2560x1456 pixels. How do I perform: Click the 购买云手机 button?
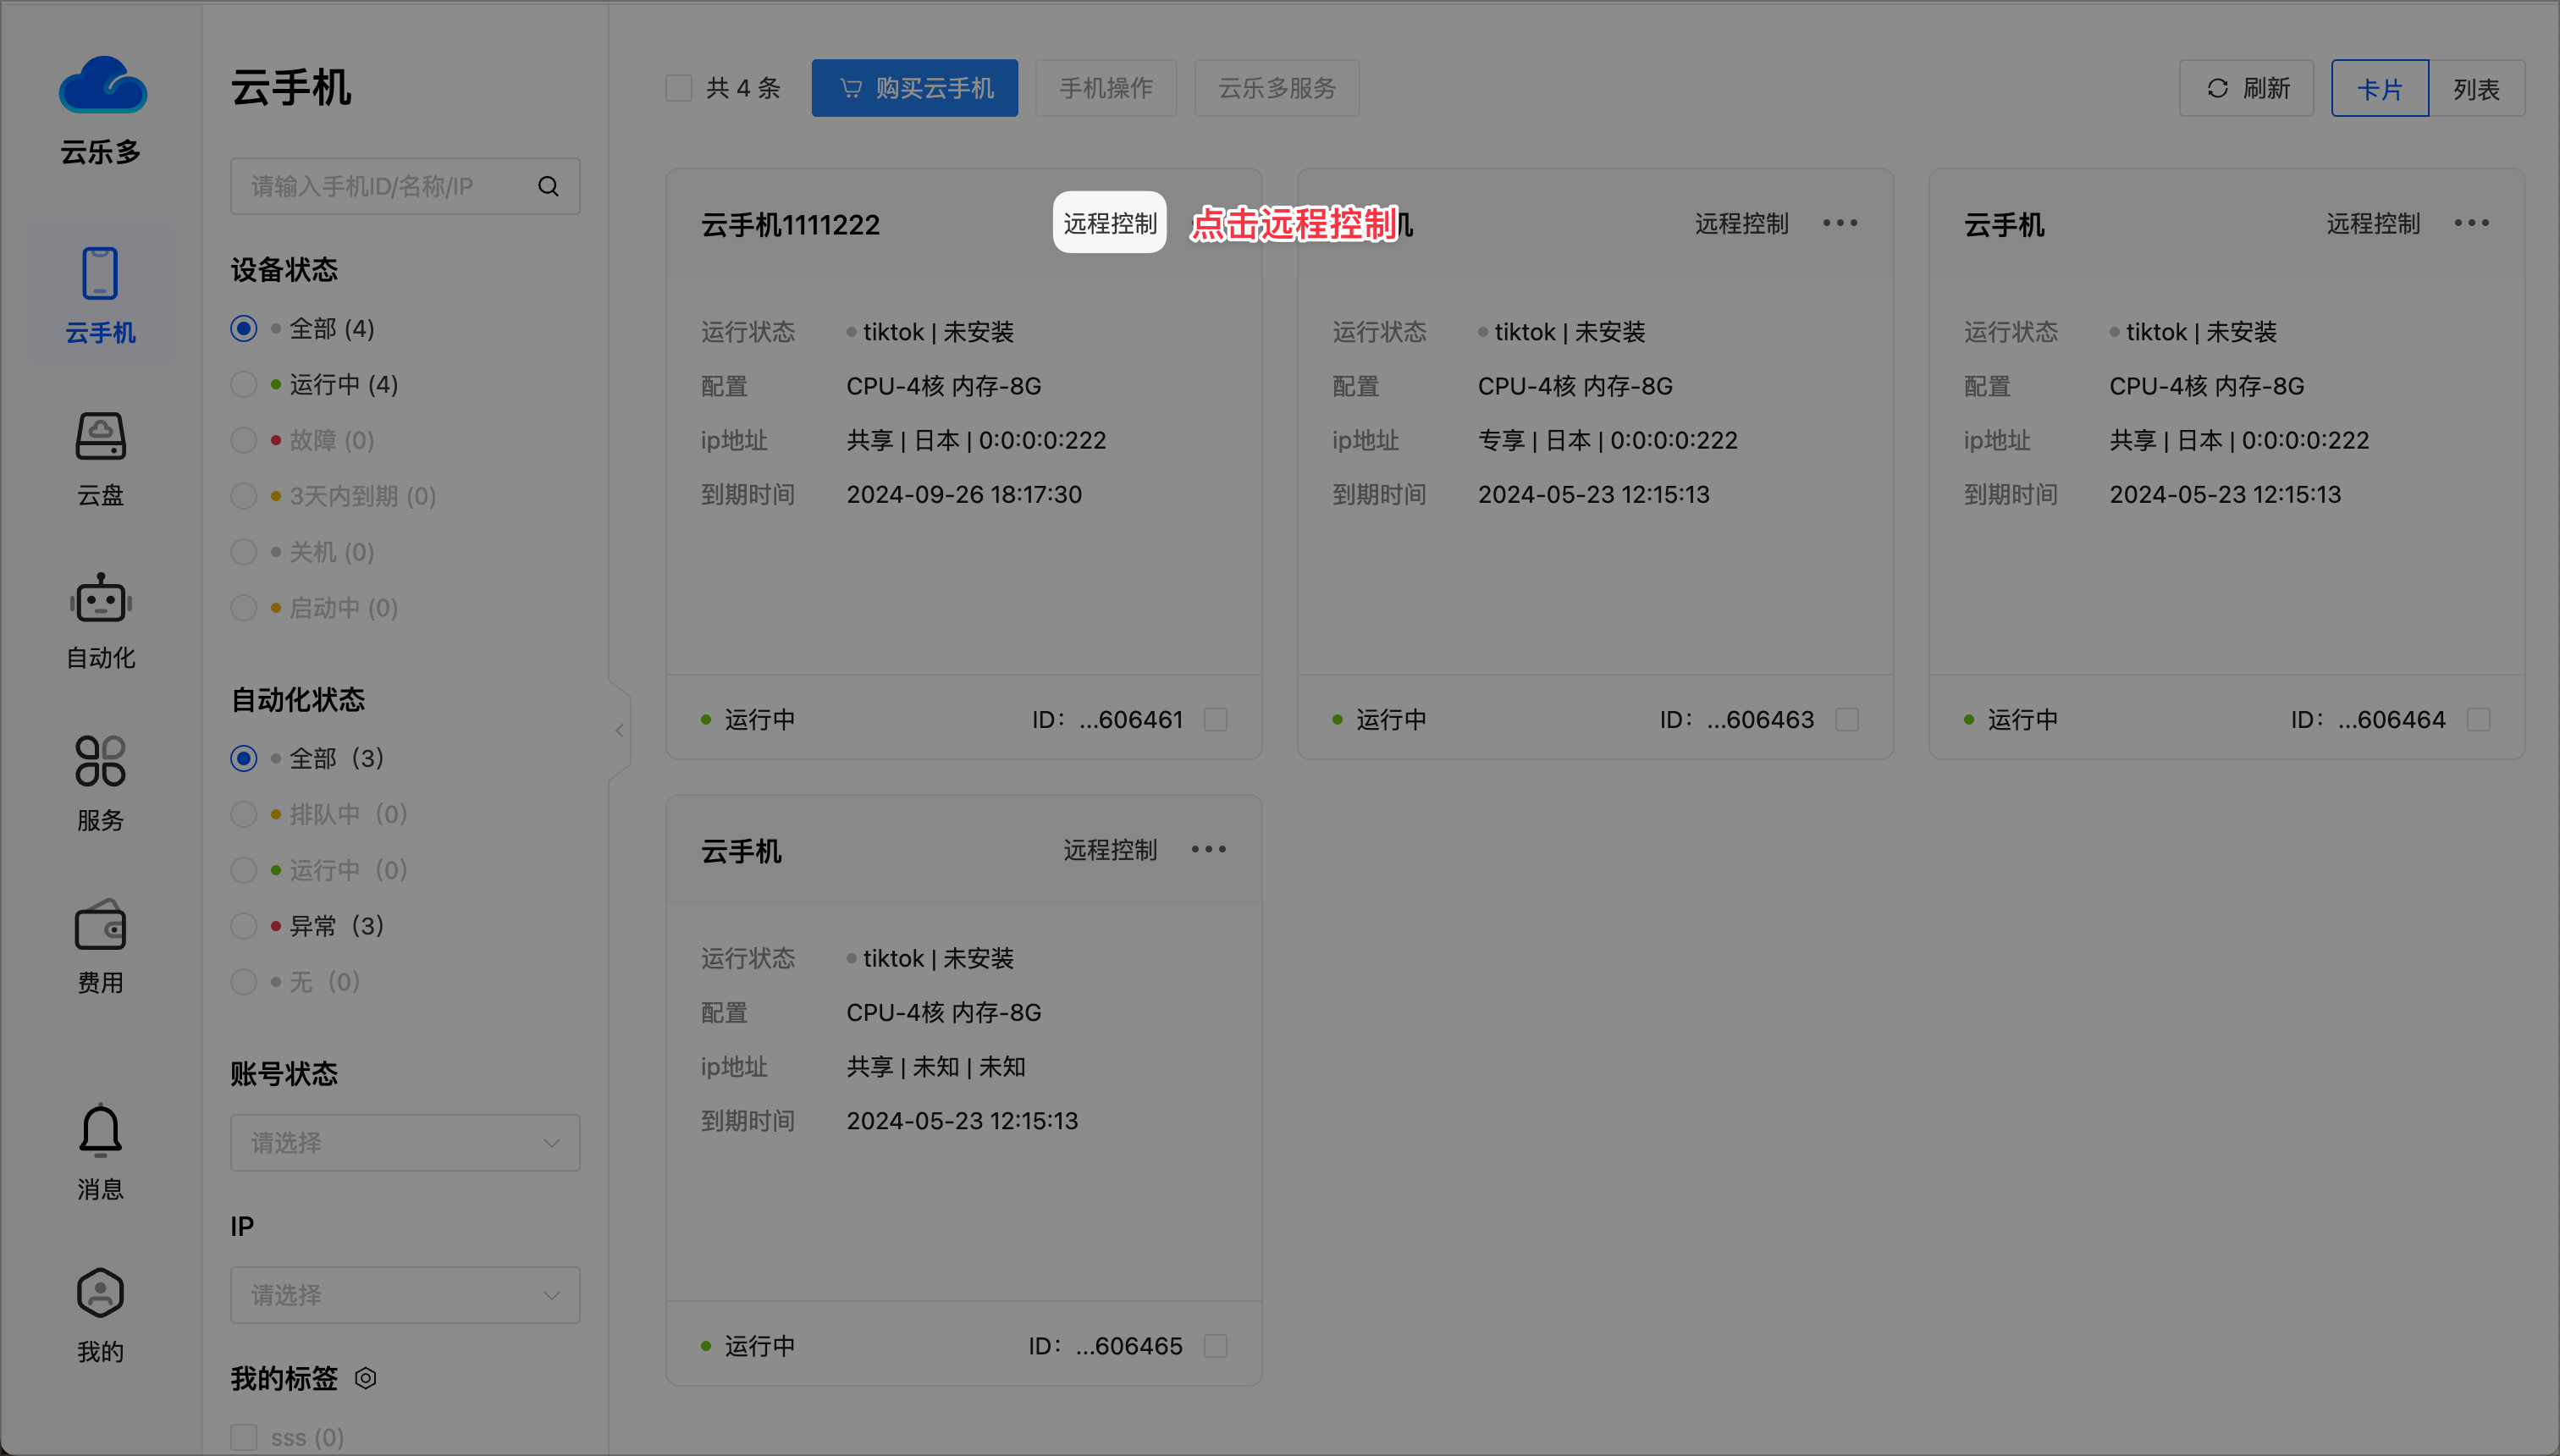[915, 88]
